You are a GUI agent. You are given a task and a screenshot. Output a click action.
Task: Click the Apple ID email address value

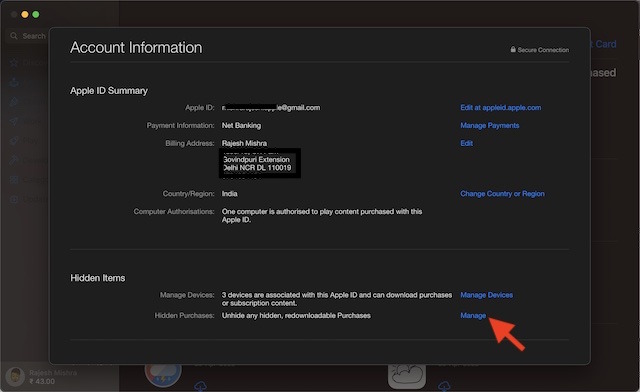[x=271, y=108]
